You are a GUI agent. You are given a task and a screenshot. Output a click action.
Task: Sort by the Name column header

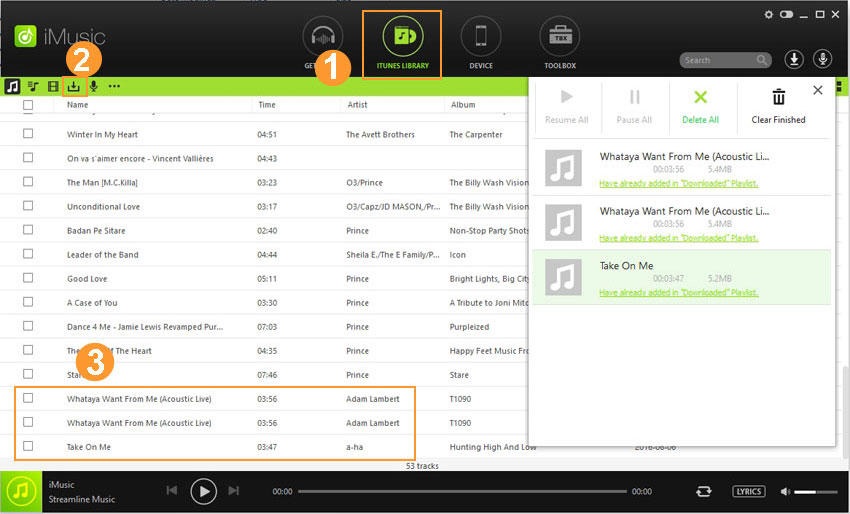78,105
